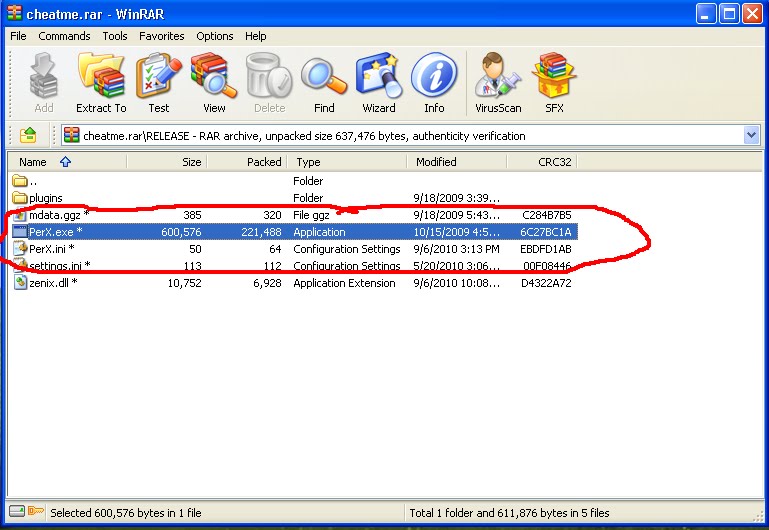Click the key icon in status bar
Image resolution: width=769 pixels, height=530 pixels.
pos(35,511)
